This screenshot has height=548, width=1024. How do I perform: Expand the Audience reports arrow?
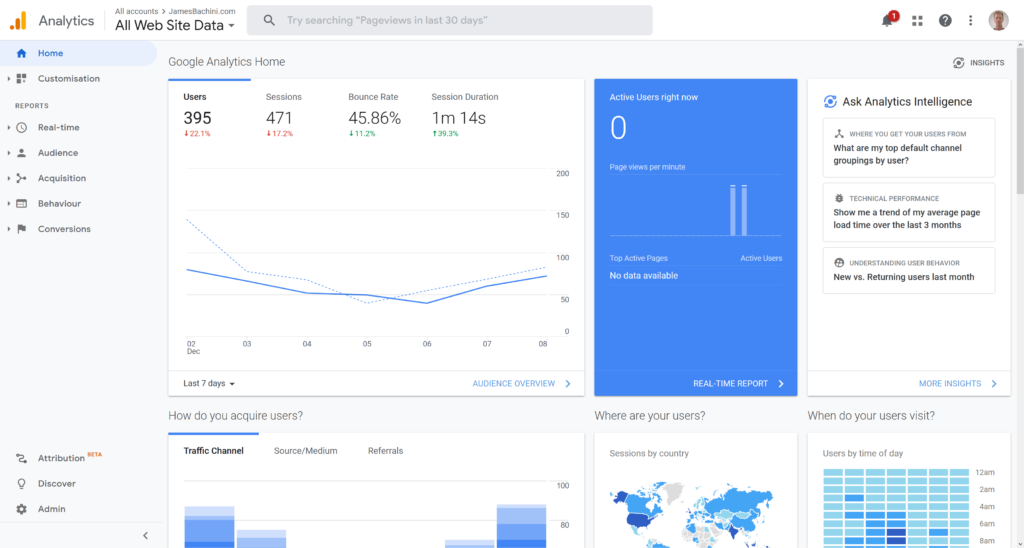pos(9,153)
